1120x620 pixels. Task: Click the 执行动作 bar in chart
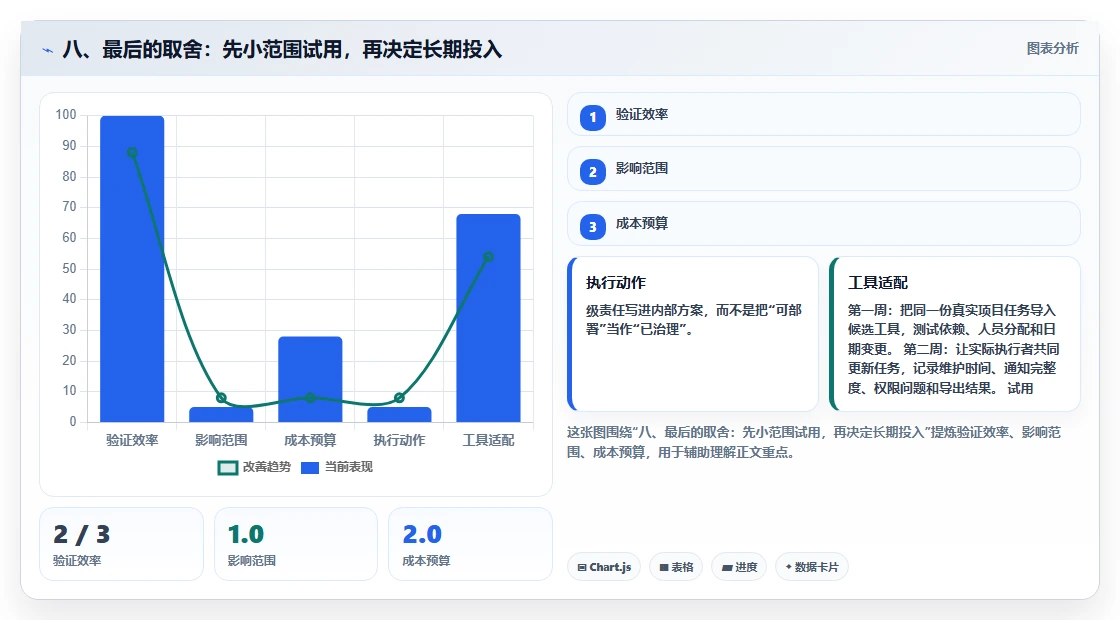click(399, 414)
